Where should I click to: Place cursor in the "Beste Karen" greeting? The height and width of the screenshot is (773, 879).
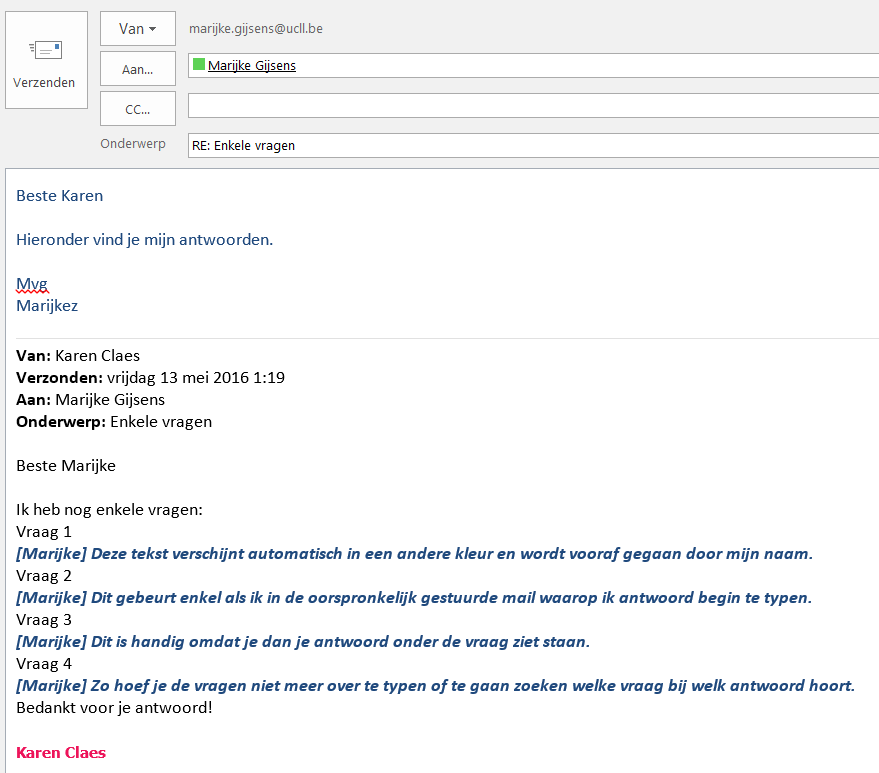point(60,196)
